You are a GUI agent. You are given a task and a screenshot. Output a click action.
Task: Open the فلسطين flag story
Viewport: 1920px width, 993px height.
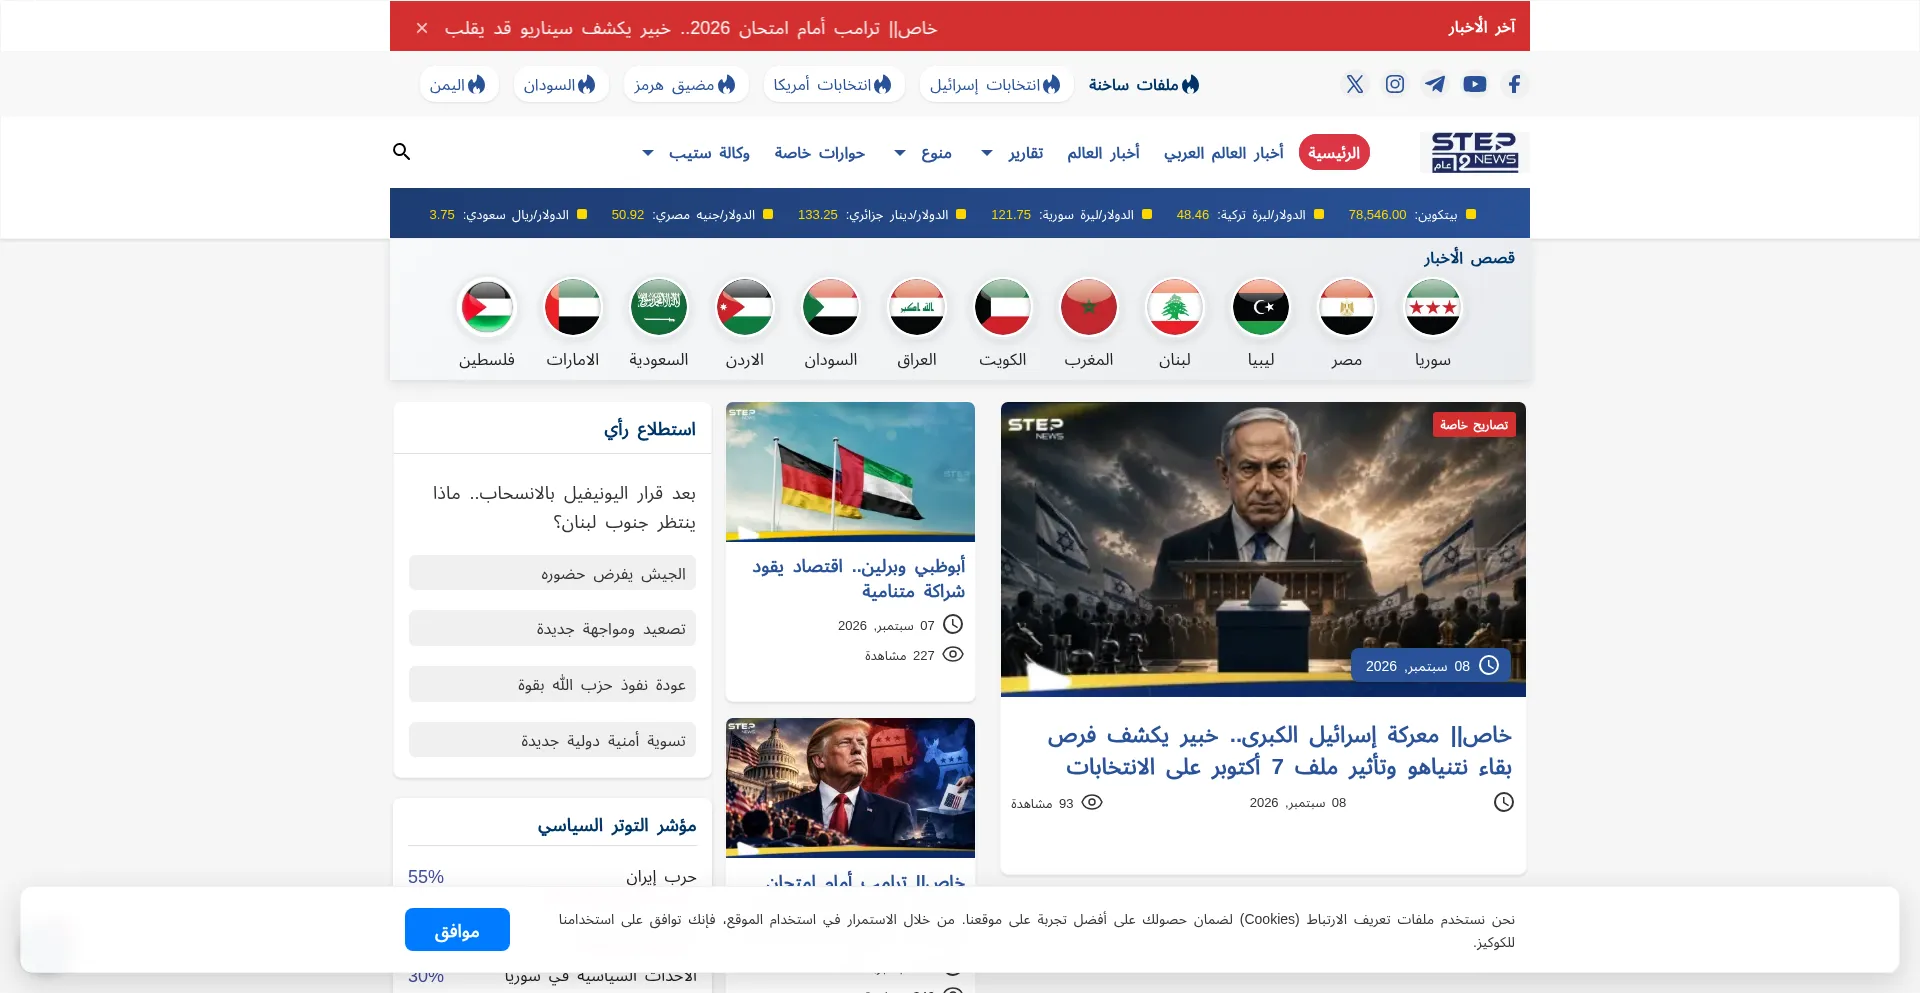487,307
